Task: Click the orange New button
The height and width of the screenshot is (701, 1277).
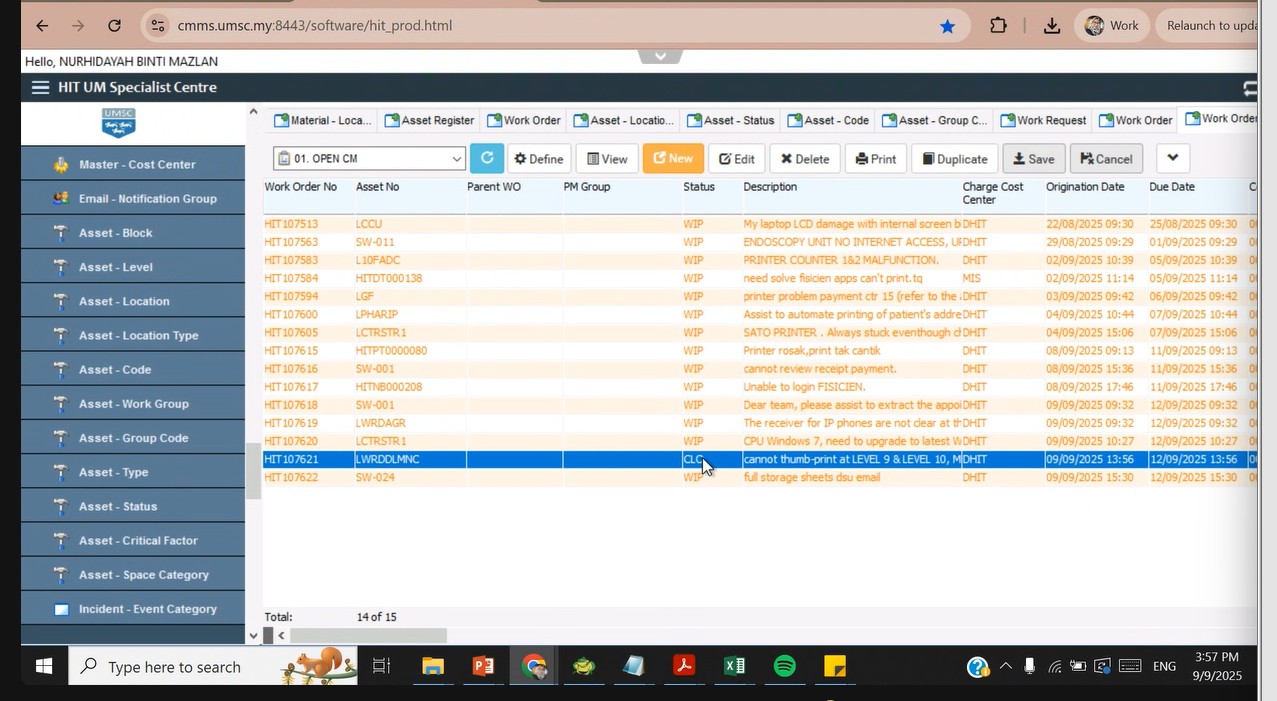Action: [x=673, y=159]
